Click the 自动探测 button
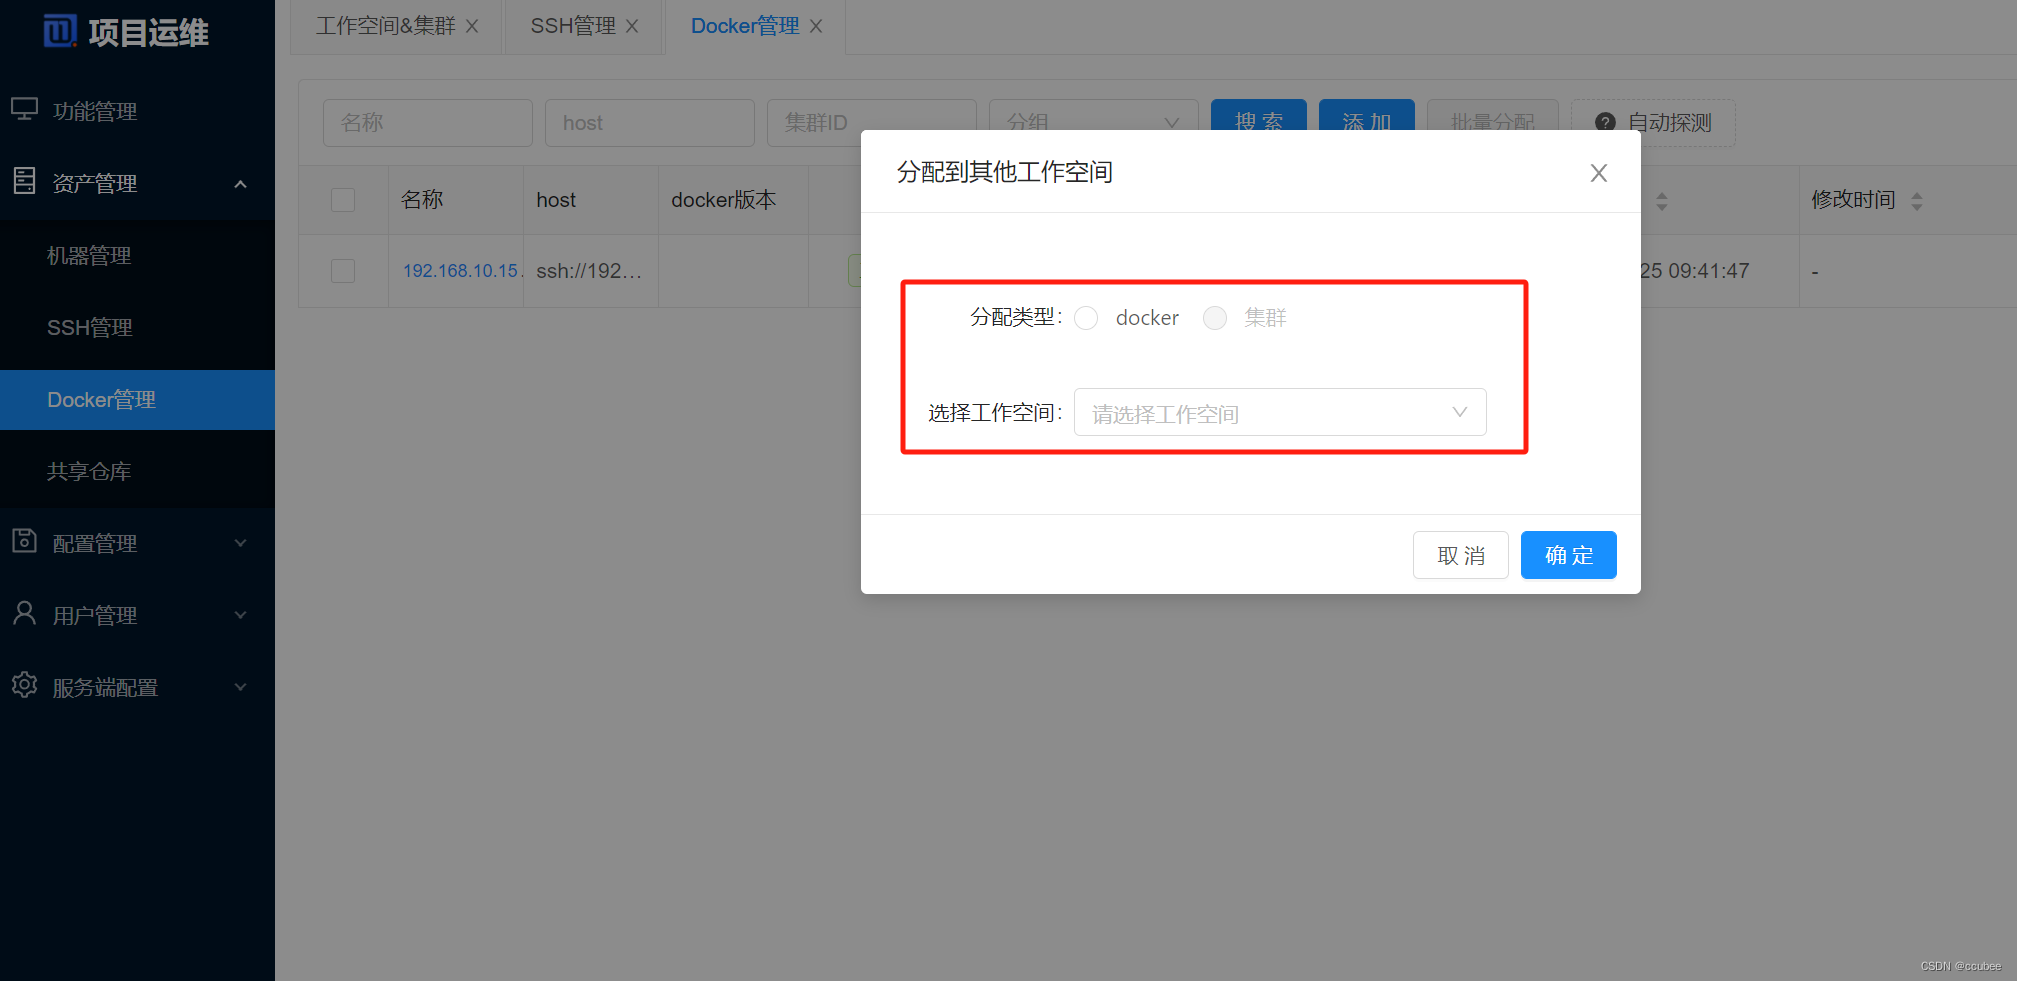2017x981 pixels. pyautogui.click(x=1653, y=122)
